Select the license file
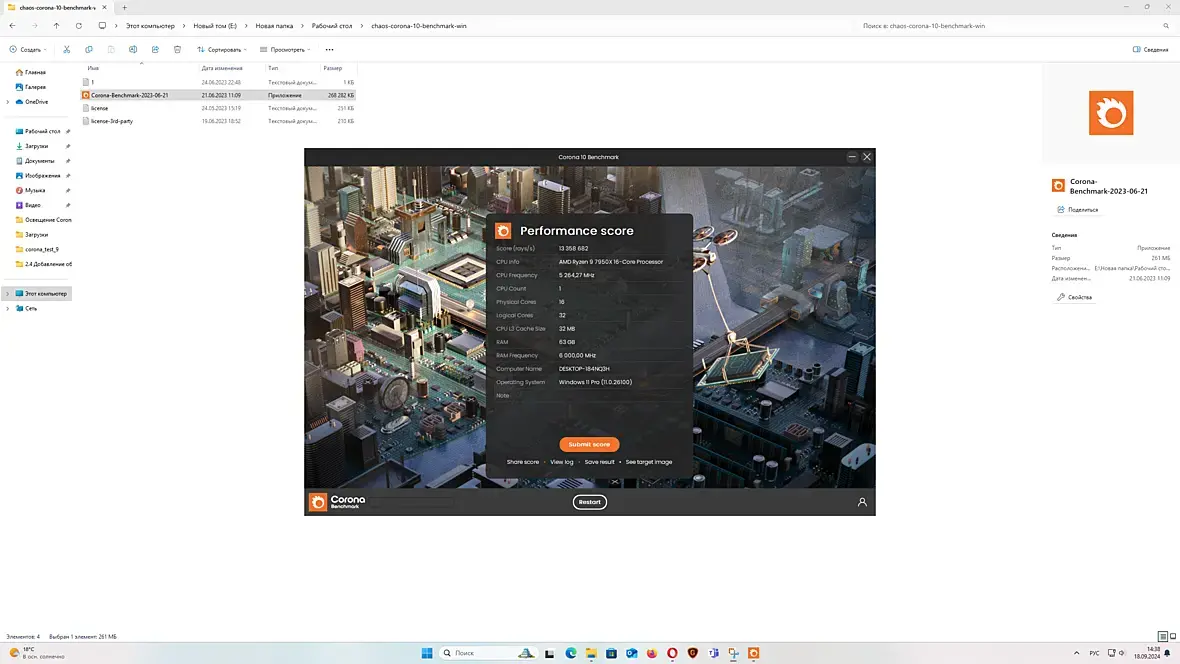 (x=99, y=108)
